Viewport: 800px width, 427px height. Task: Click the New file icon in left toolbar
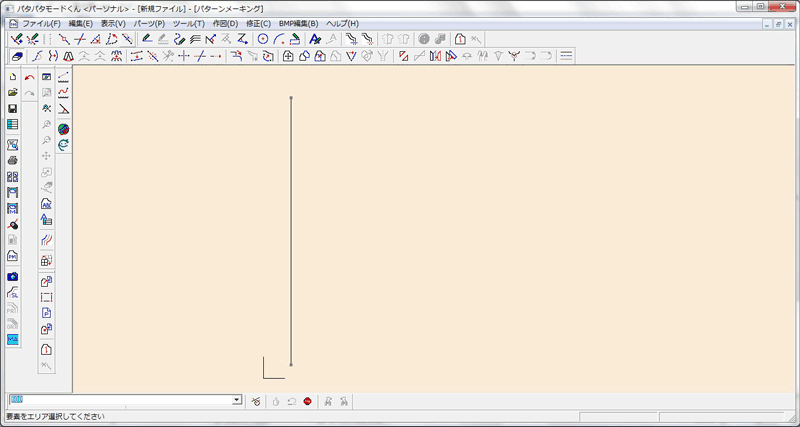click(x=12, y=77)
